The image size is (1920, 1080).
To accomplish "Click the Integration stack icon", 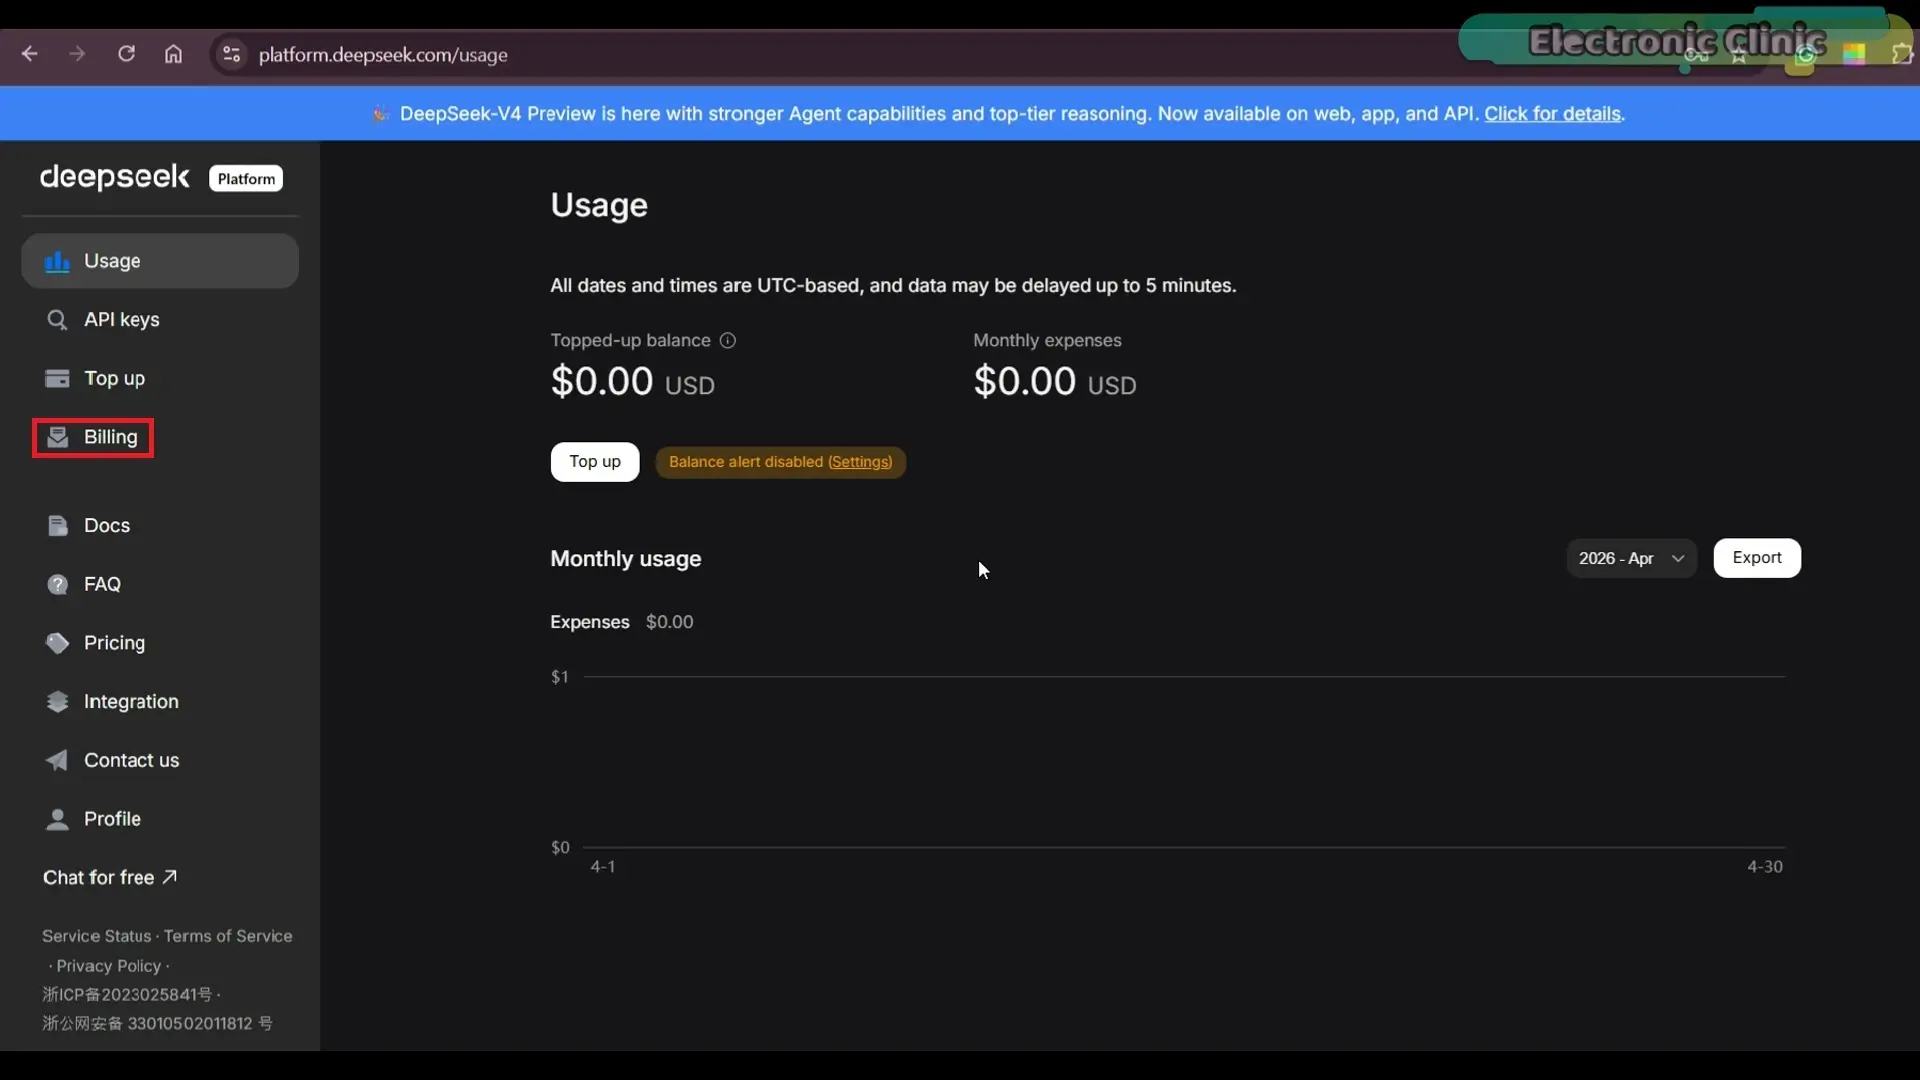I will [57, 702].
